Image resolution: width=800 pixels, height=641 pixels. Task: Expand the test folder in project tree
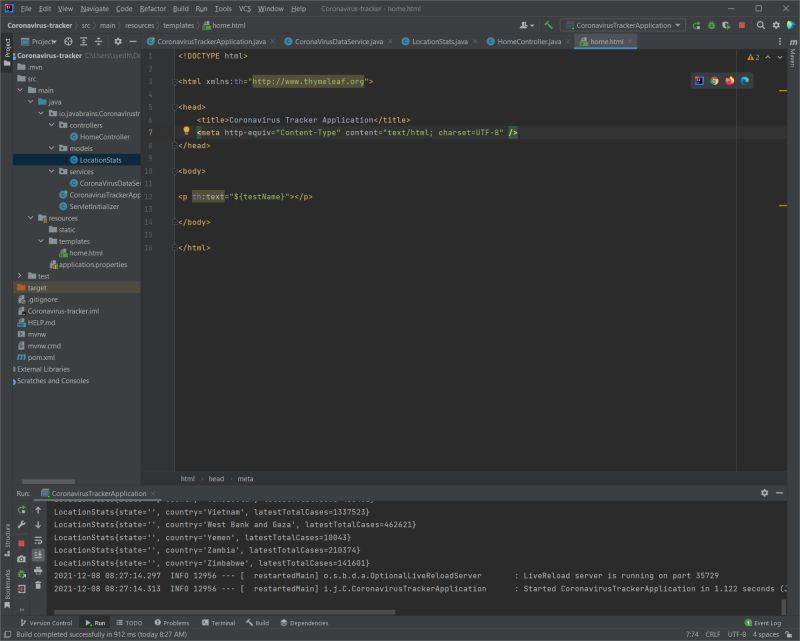pyautogui.click(x=20, y=276)
